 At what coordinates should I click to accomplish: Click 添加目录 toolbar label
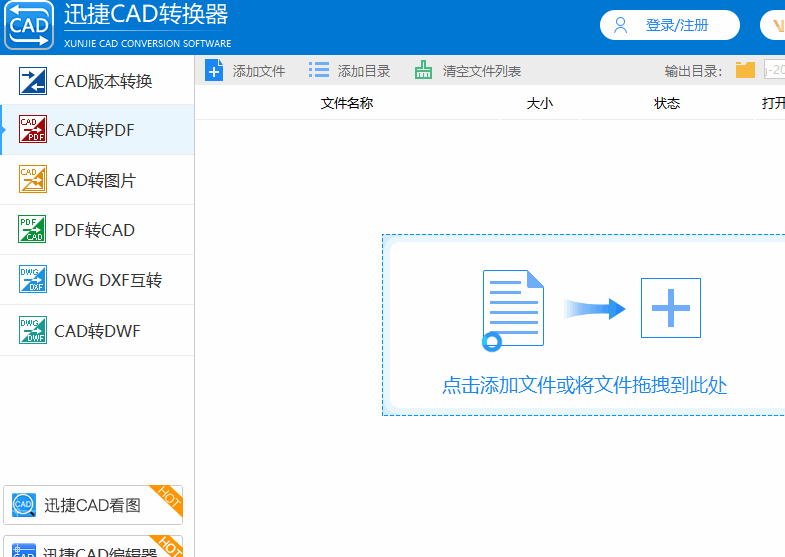coord(364,71)
